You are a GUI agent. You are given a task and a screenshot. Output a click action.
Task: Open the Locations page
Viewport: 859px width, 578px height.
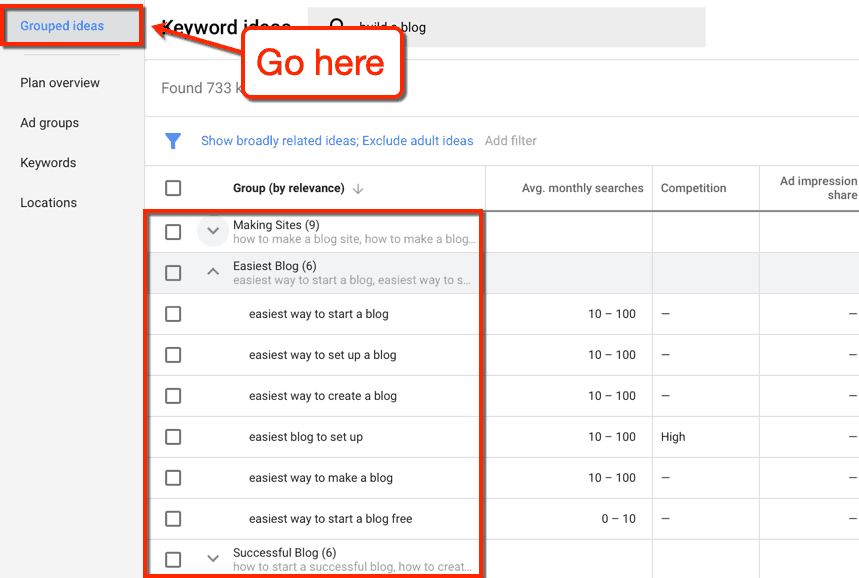[x=48, y=202]
